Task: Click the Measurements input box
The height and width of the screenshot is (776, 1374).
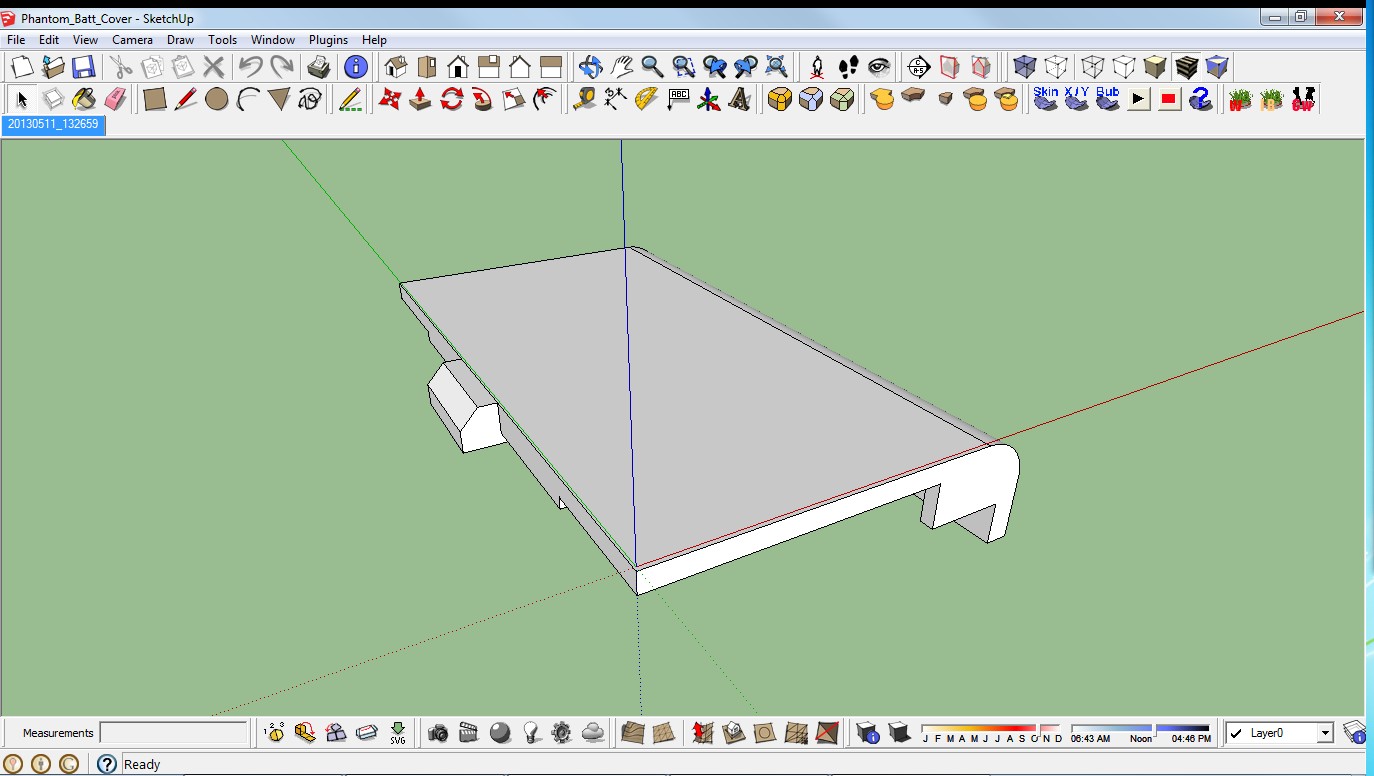Action: pyautogui.click(x=174, y=733)
